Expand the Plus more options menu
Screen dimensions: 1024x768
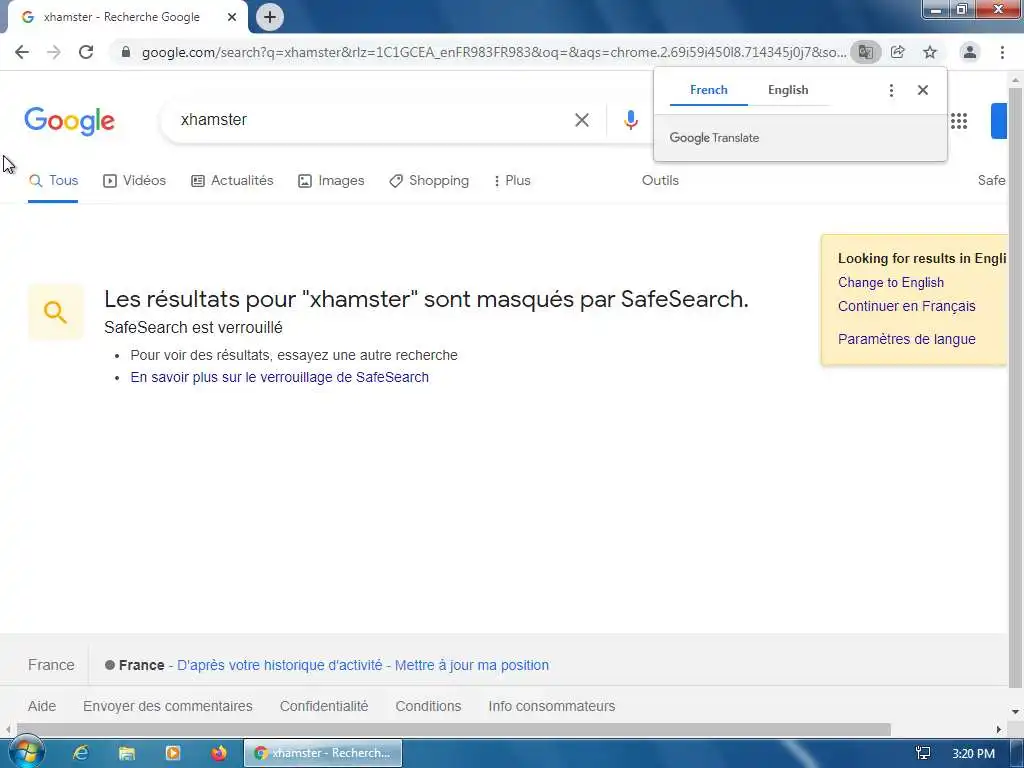[x=512, y=181]
